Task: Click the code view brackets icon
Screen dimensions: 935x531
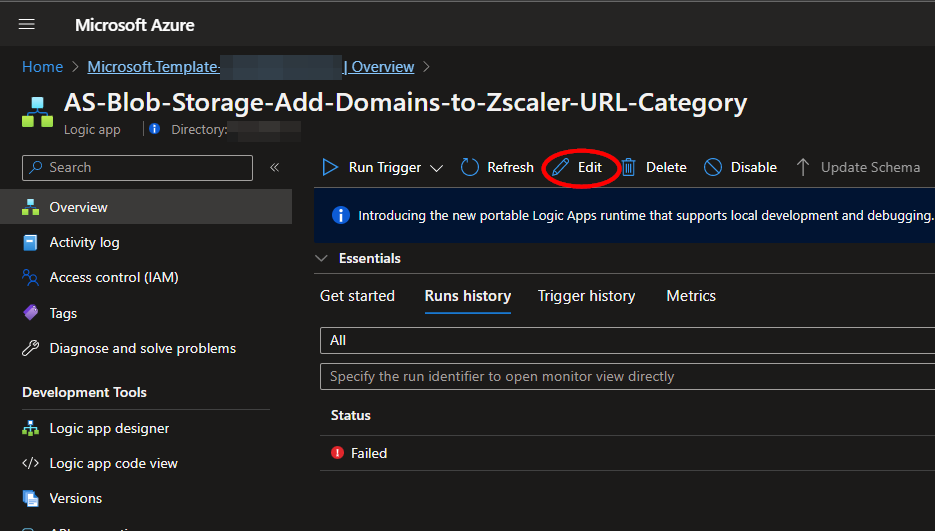Action: 30,463
